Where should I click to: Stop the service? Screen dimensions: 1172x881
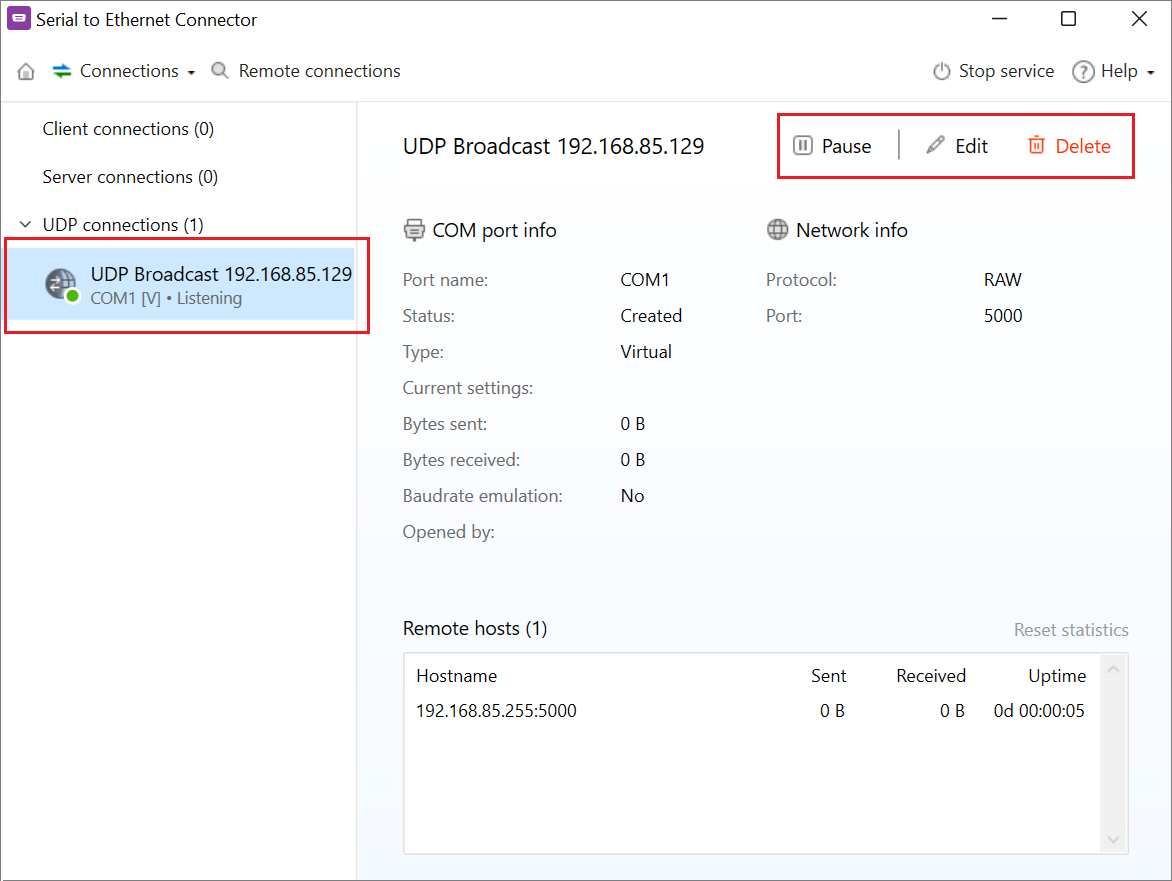pyautogui.click(x=1006, y=71)
